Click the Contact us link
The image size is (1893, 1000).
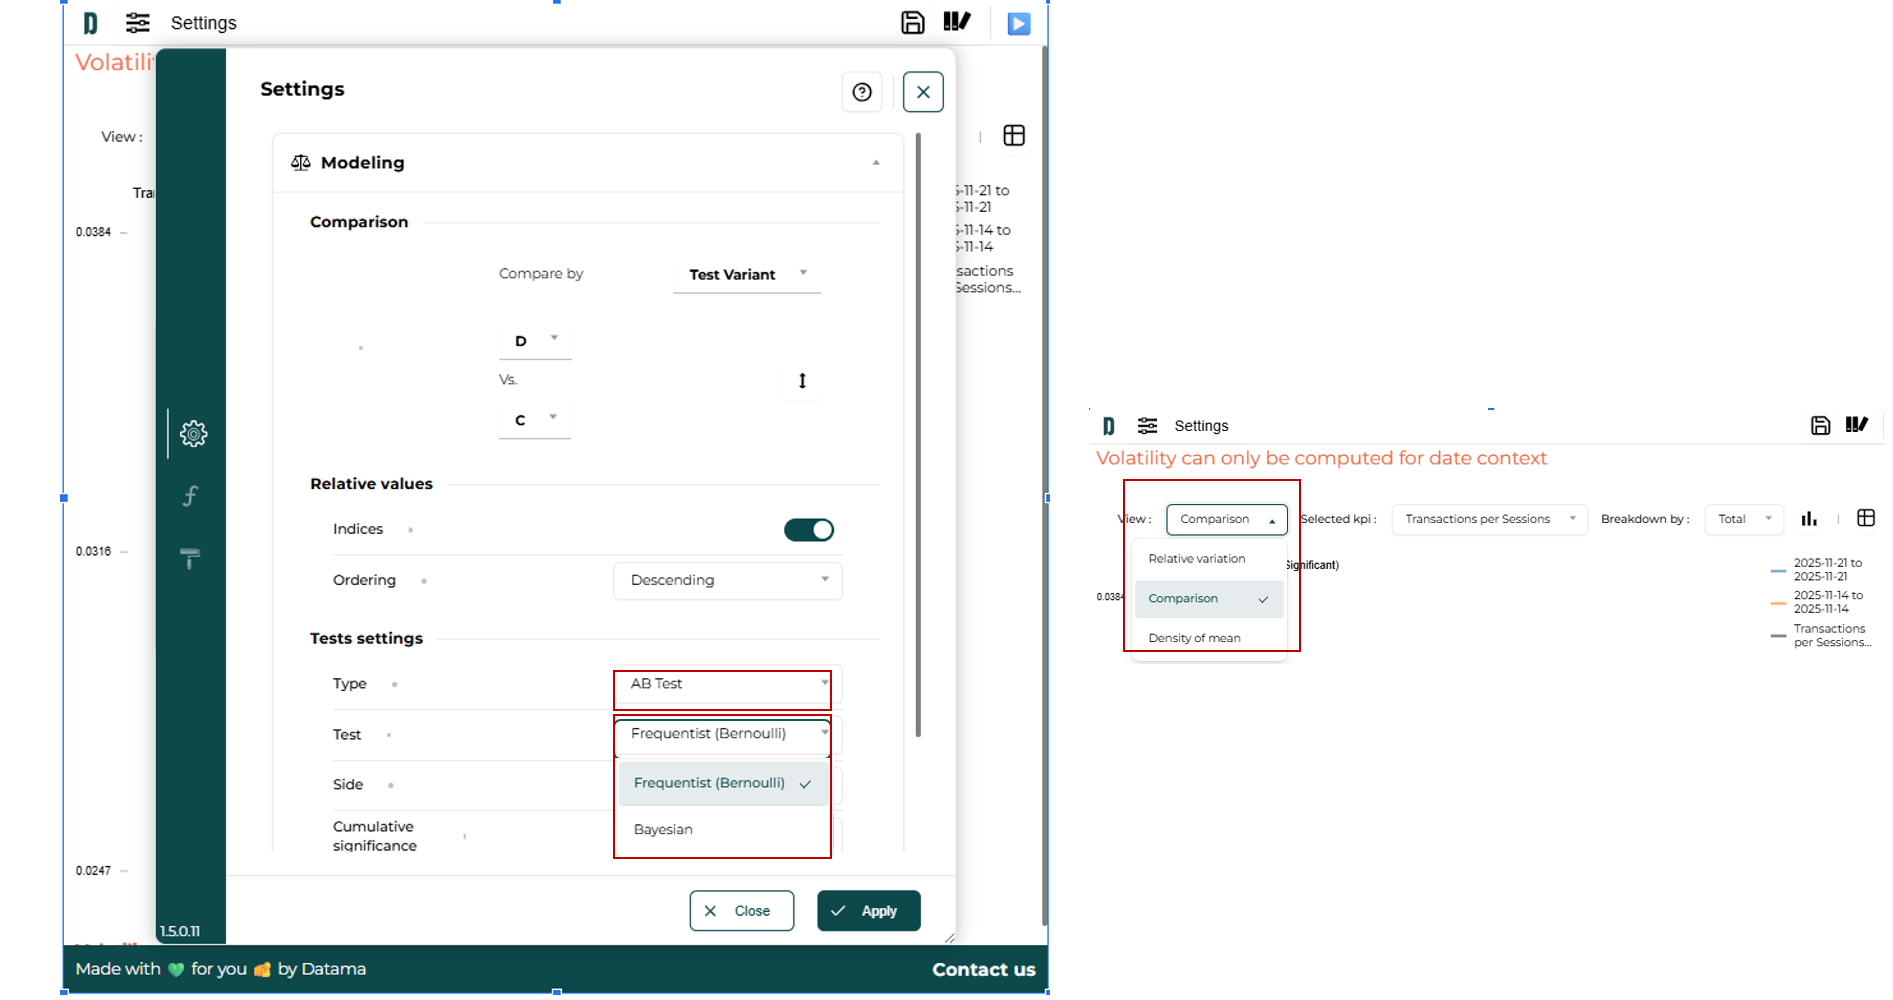pos(983,969)
